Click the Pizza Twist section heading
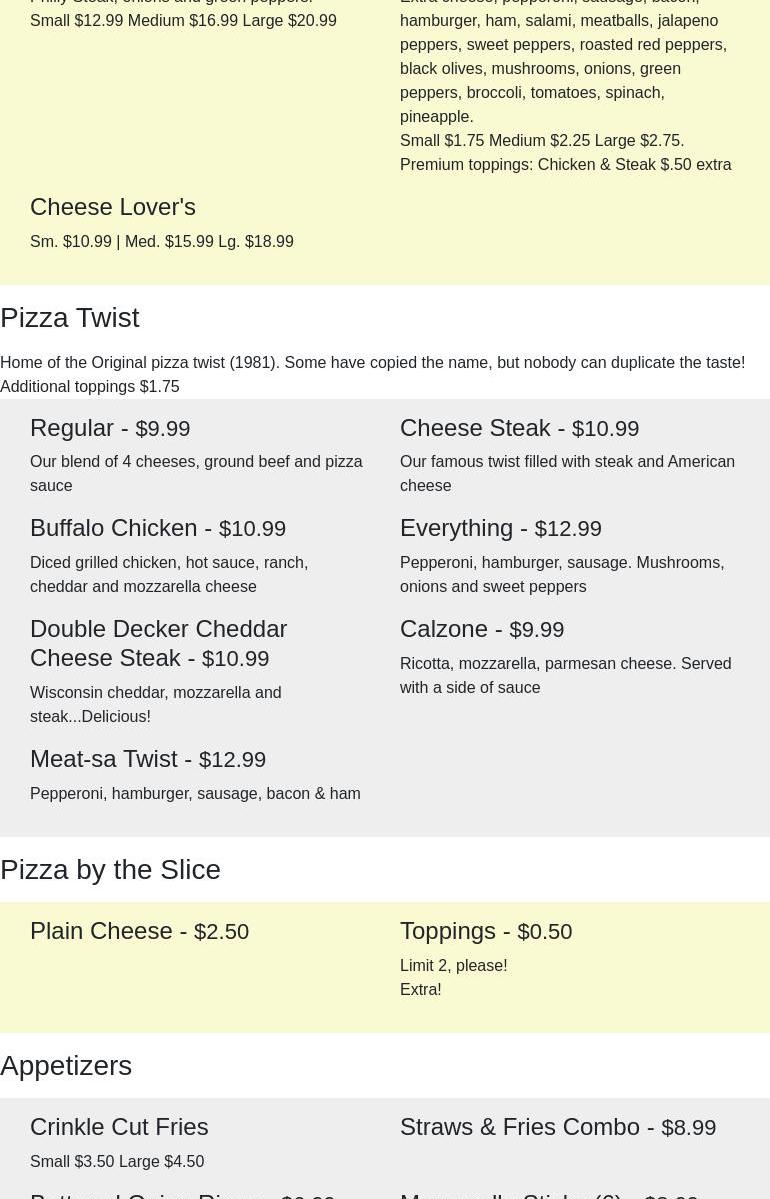The width and height of the screenshot is (770, 1199). click(x=70, y=317)
